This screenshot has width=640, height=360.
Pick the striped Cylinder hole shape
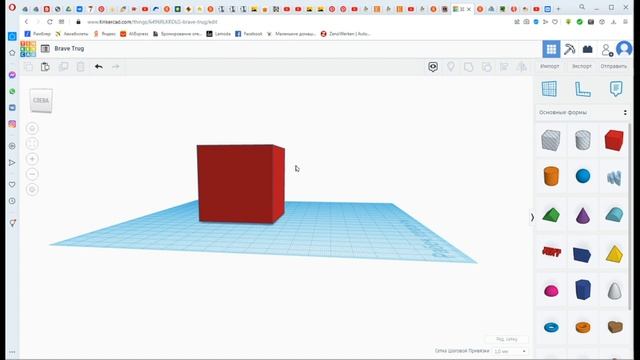point(583,140)
